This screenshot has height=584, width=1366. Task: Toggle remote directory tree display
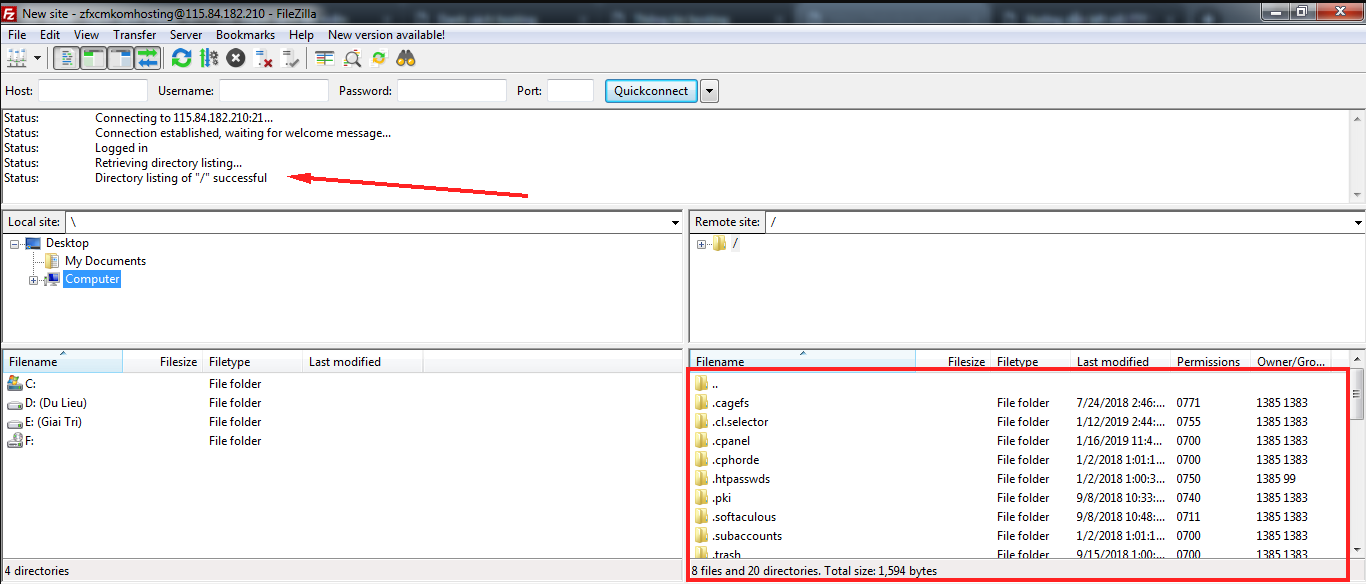coord(121,58)
